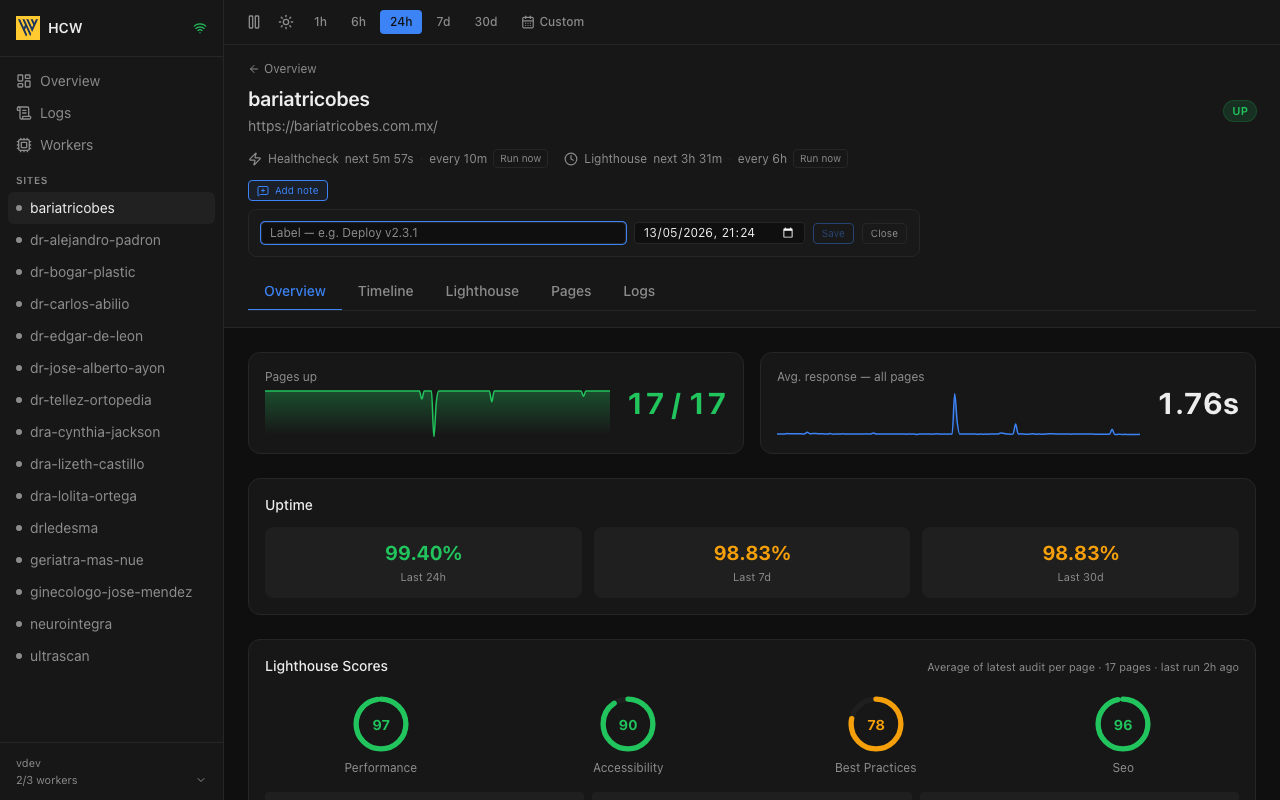Click the pause auto-refresh icon
This screenshot has height=800, width=1280.
tap(254, 22)
